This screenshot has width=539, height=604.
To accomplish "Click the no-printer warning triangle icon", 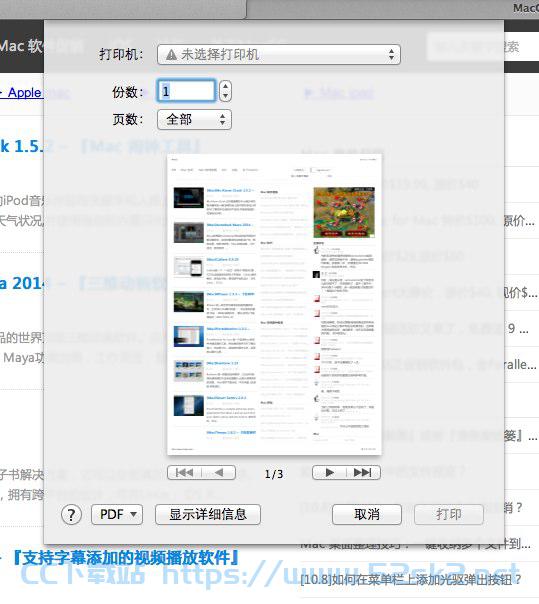I will (x=171, y=55).
